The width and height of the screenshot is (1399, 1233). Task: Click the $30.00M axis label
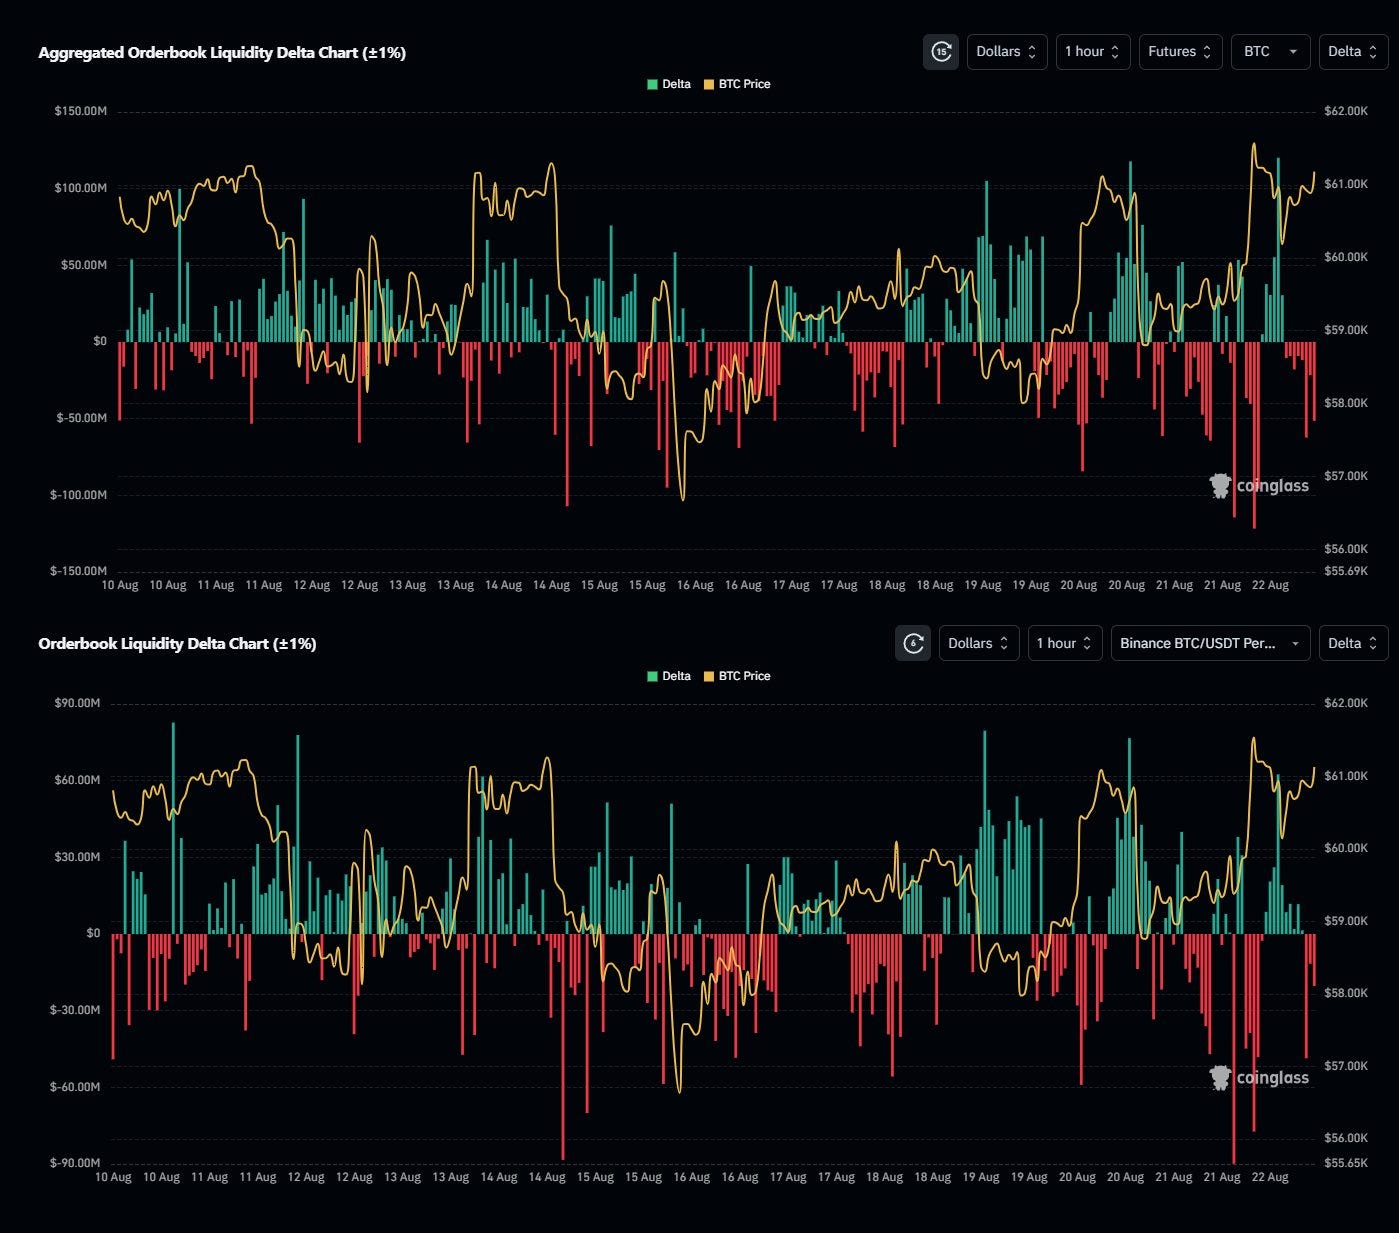[77, 857]
